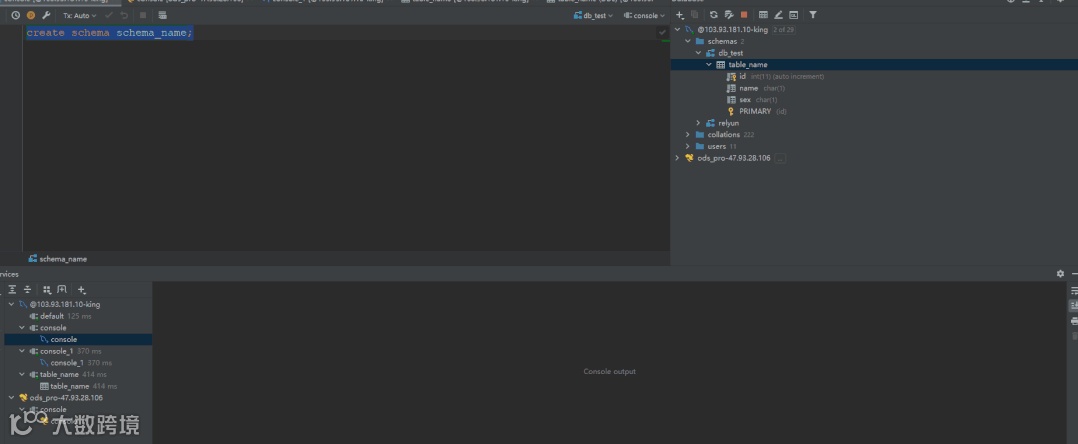Open the Tx: Auto transaction mode dropdown
This screenshot has width=1078, height=444.
[80, 15]
